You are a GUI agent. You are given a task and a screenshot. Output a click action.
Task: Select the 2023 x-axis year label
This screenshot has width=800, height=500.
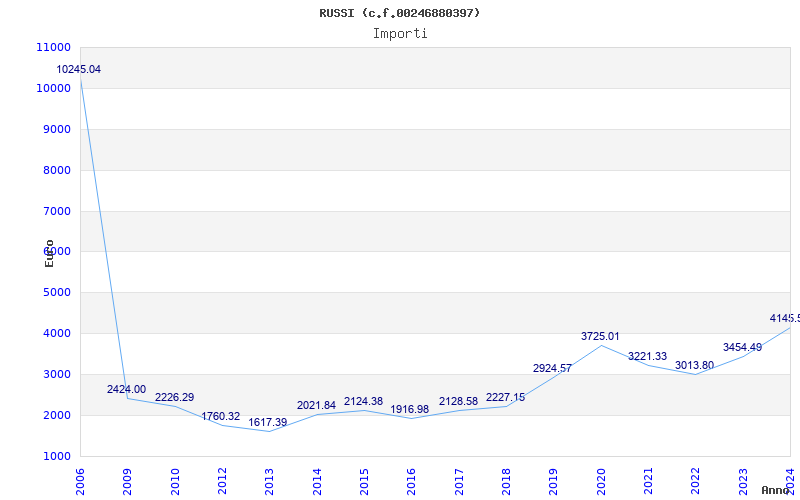point(743,482)
